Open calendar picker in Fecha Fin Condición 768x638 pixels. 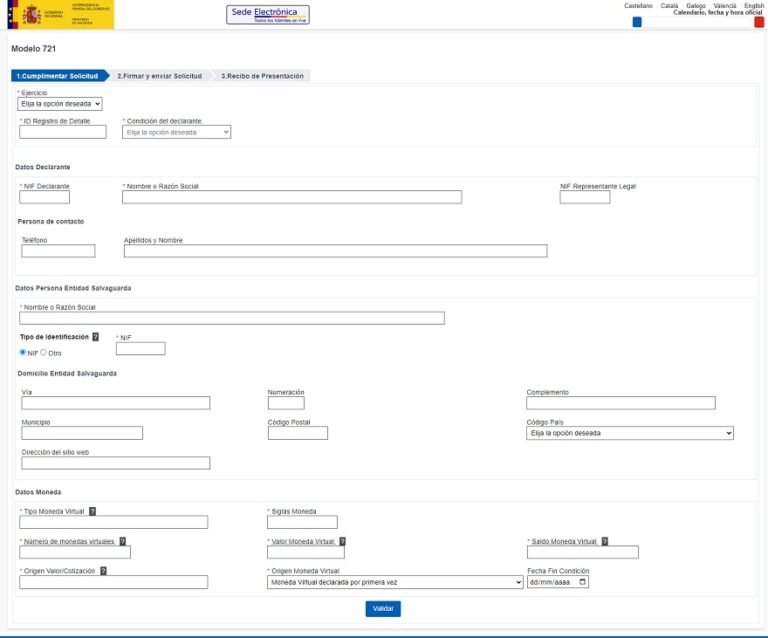(x=583, y=582)
